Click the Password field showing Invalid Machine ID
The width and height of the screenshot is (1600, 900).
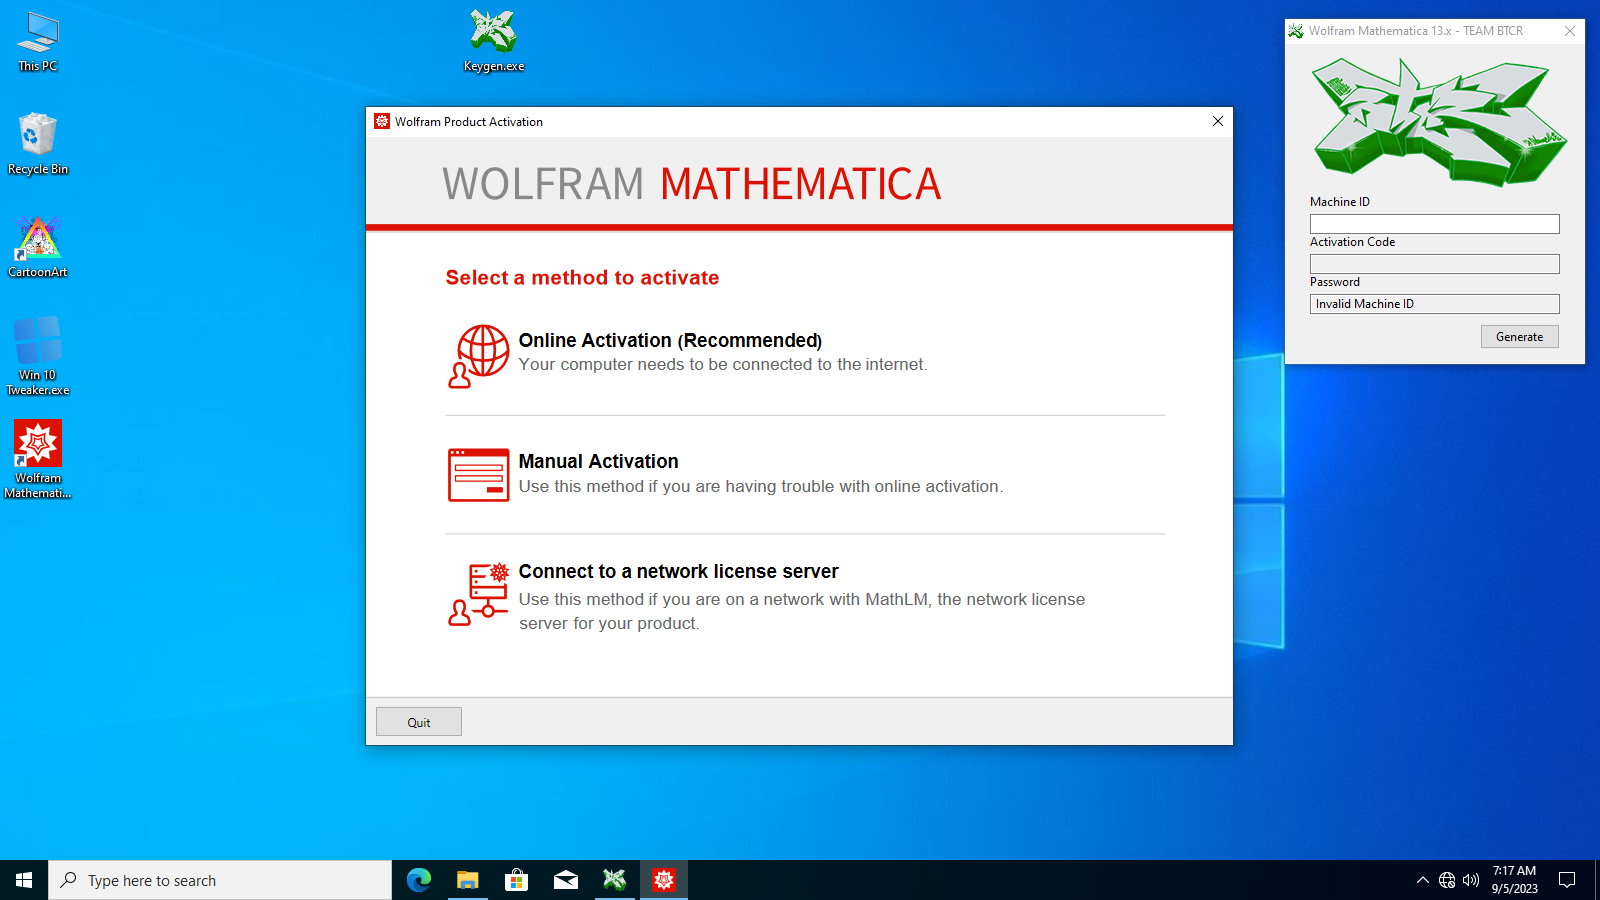coord(1434,304)
